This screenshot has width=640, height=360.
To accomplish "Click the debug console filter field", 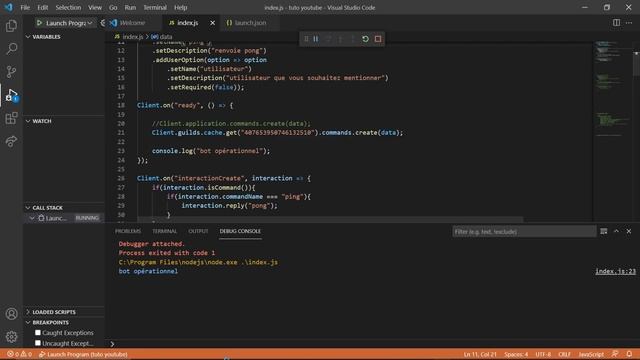I will (x=524, y=231).
